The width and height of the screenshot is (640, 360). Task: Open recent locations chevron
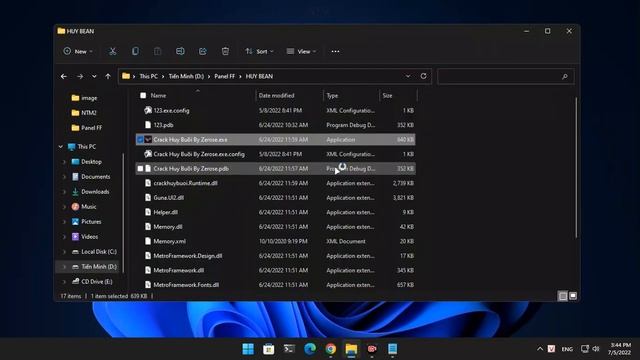tap(94, 76)
